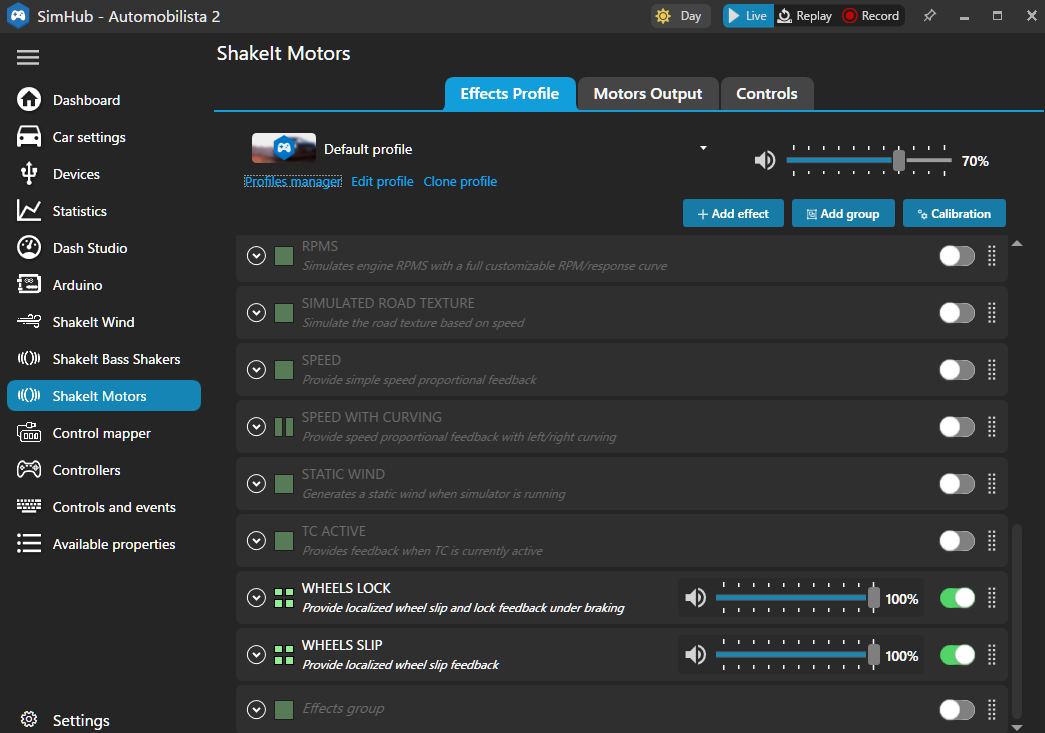1045x733 pixels.
Task: Click the WHEELS SLIP four-square motor icon
Action: [x=284, y=655]
